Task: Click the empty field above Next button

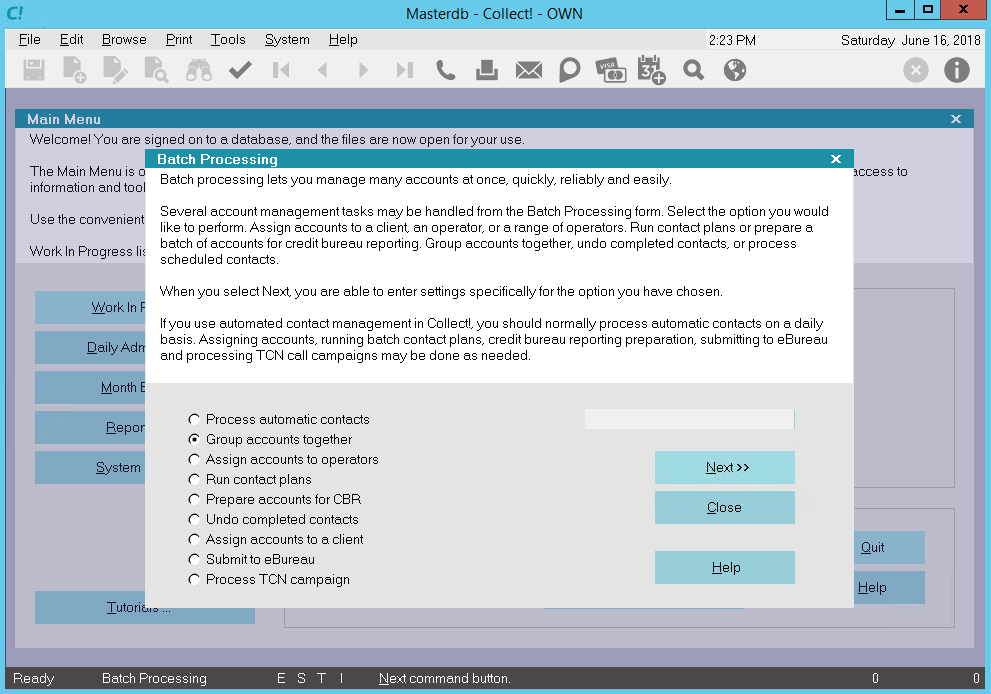Action: click(690, 419)
